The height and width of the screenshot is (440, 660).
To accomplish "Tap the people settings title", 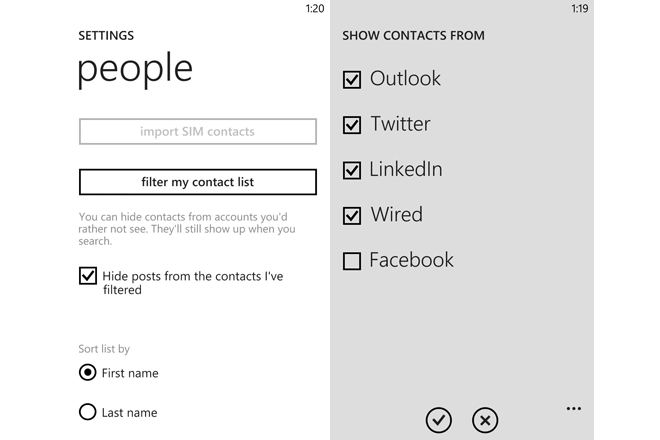I will [135, 69].
